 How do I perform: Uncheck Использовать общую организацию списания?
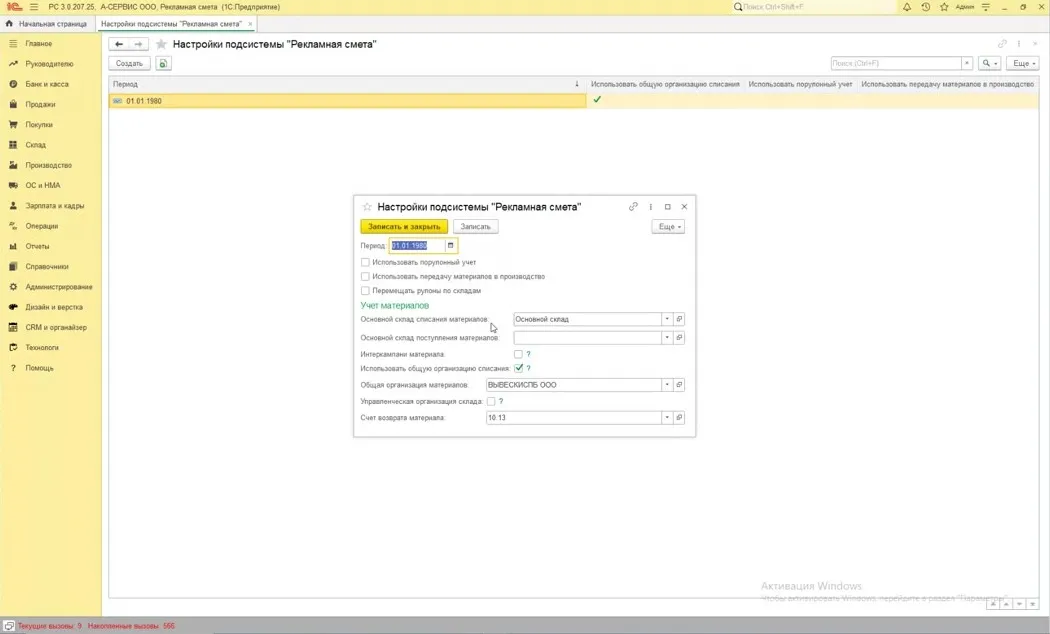[518, 368]
